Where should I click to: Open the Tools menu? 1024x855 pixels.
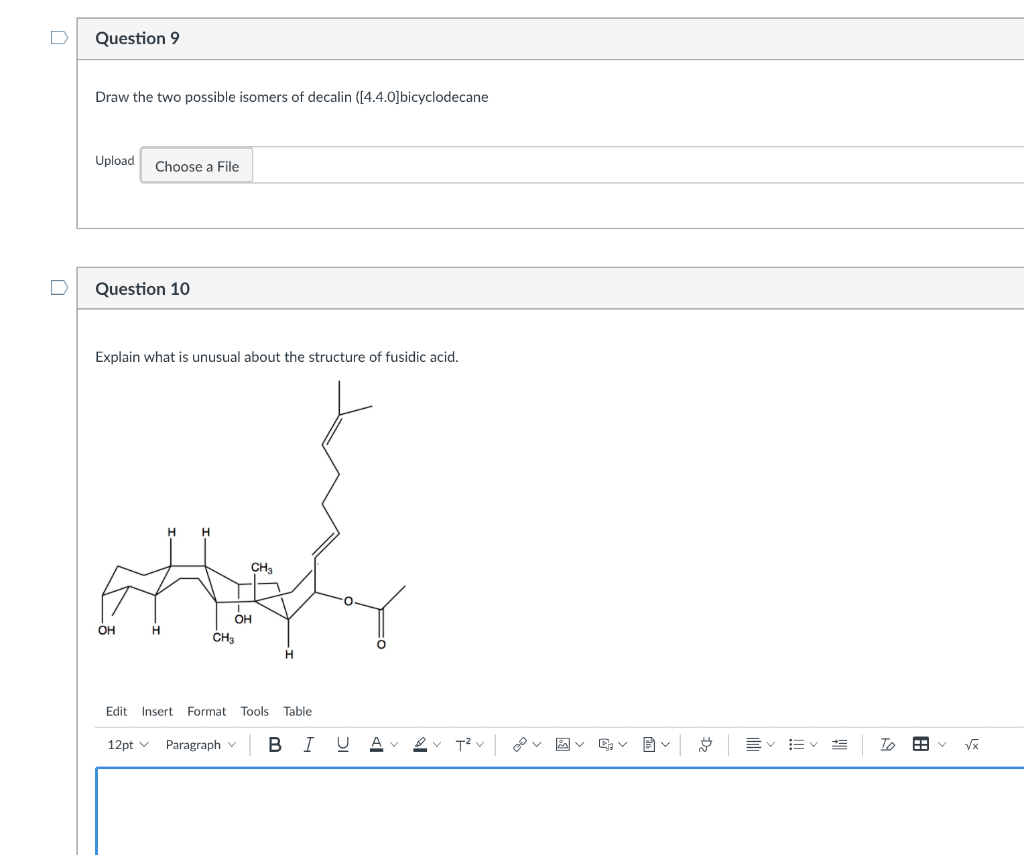coord(254,711)
